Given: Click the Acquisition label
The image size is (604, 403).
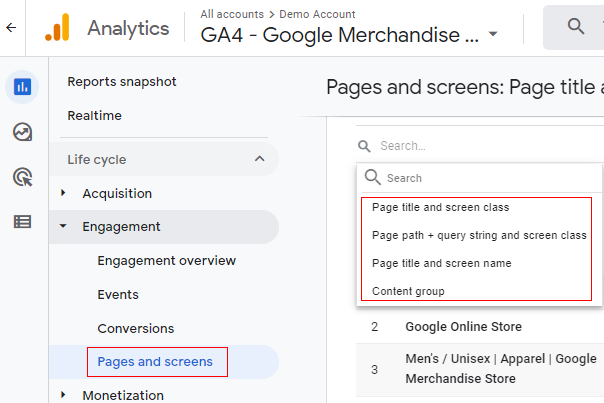Looking at the screenshot, I should (x=117, y=193).
